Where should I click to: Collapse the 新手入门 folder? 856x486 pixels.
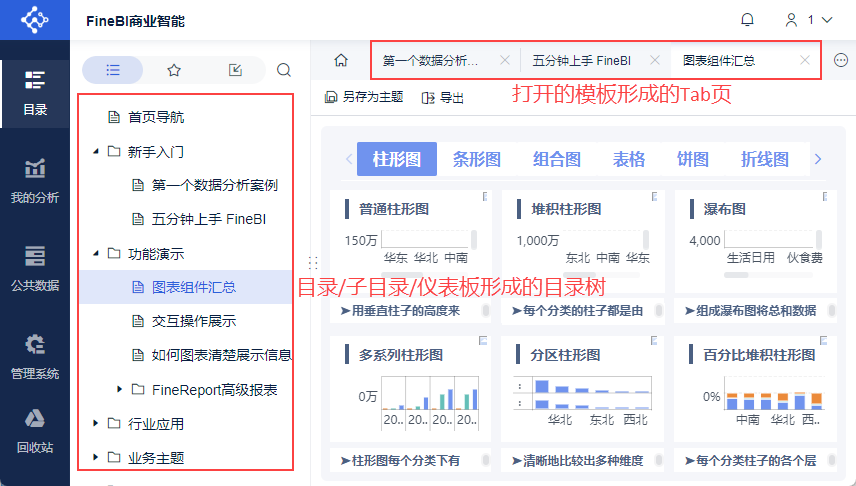(x=96, y=151)
